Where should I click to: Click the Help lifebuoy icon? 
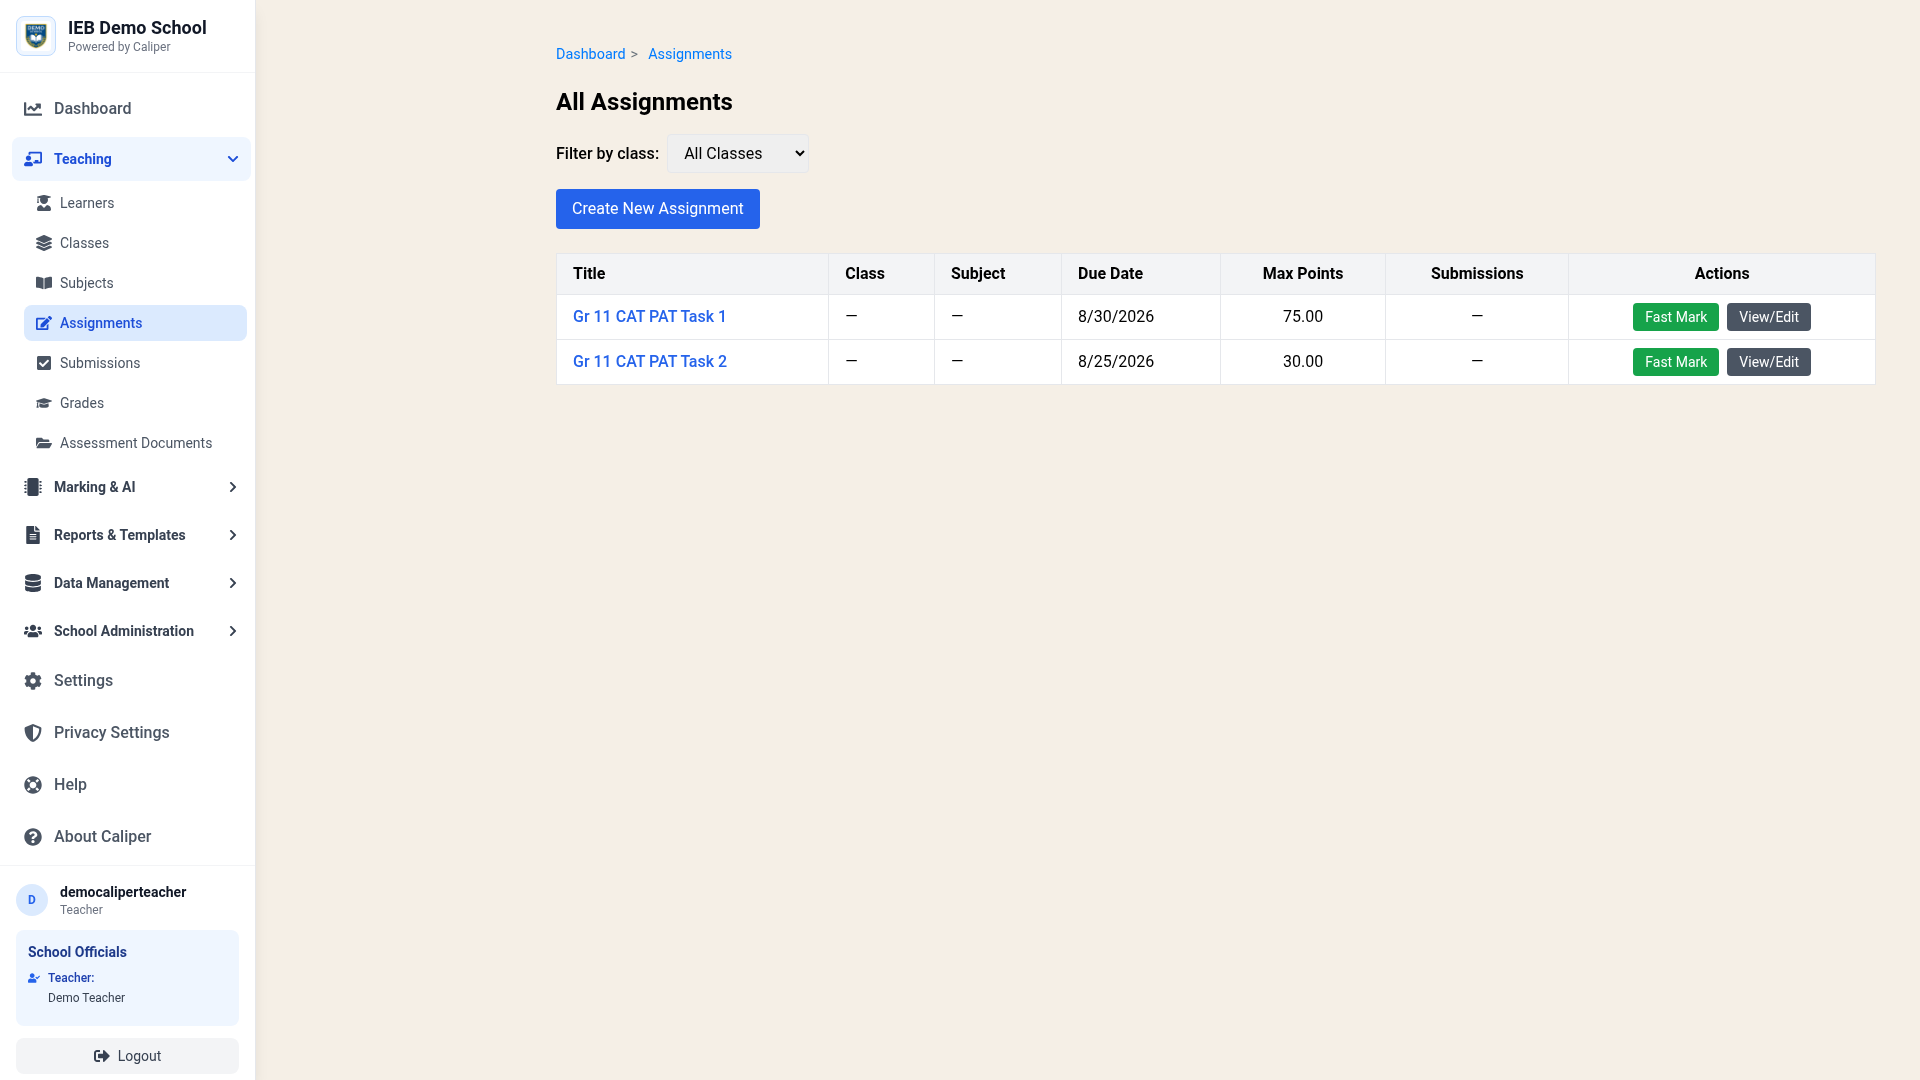[x=33, y=785]
